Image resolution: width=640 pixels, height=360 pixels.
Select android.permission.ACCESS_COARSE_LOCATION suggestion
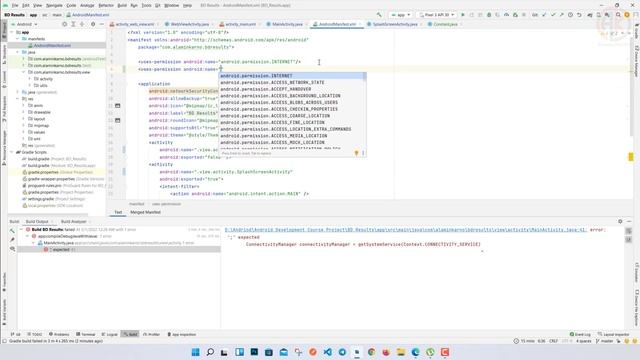coord(292,116)
